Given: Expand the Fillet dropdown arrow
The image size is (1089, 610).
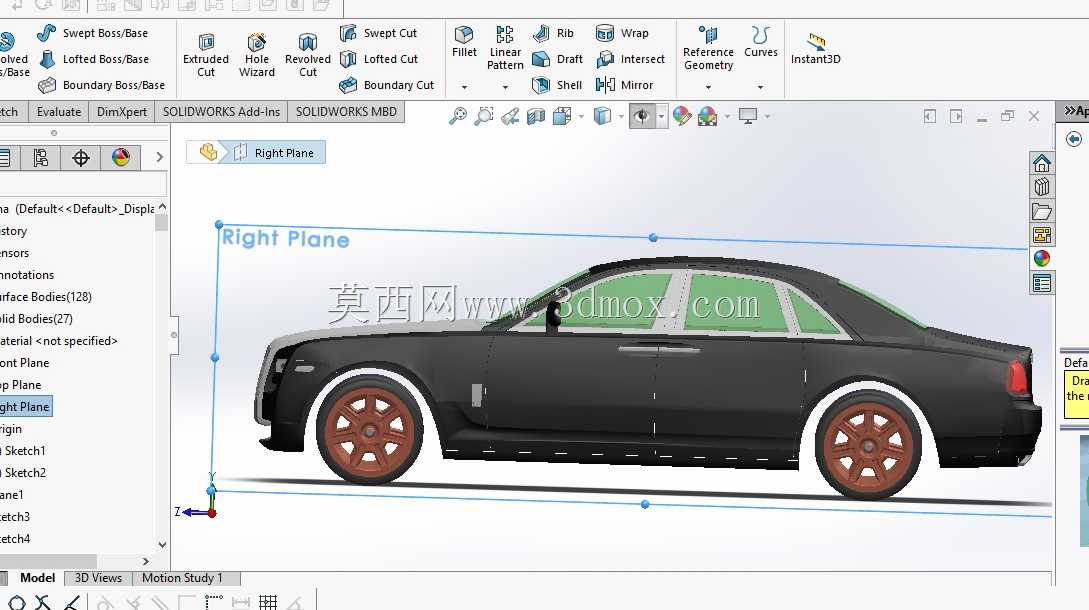Looking at the screenshot, I should pyautogui.click(x=464, y=87).
